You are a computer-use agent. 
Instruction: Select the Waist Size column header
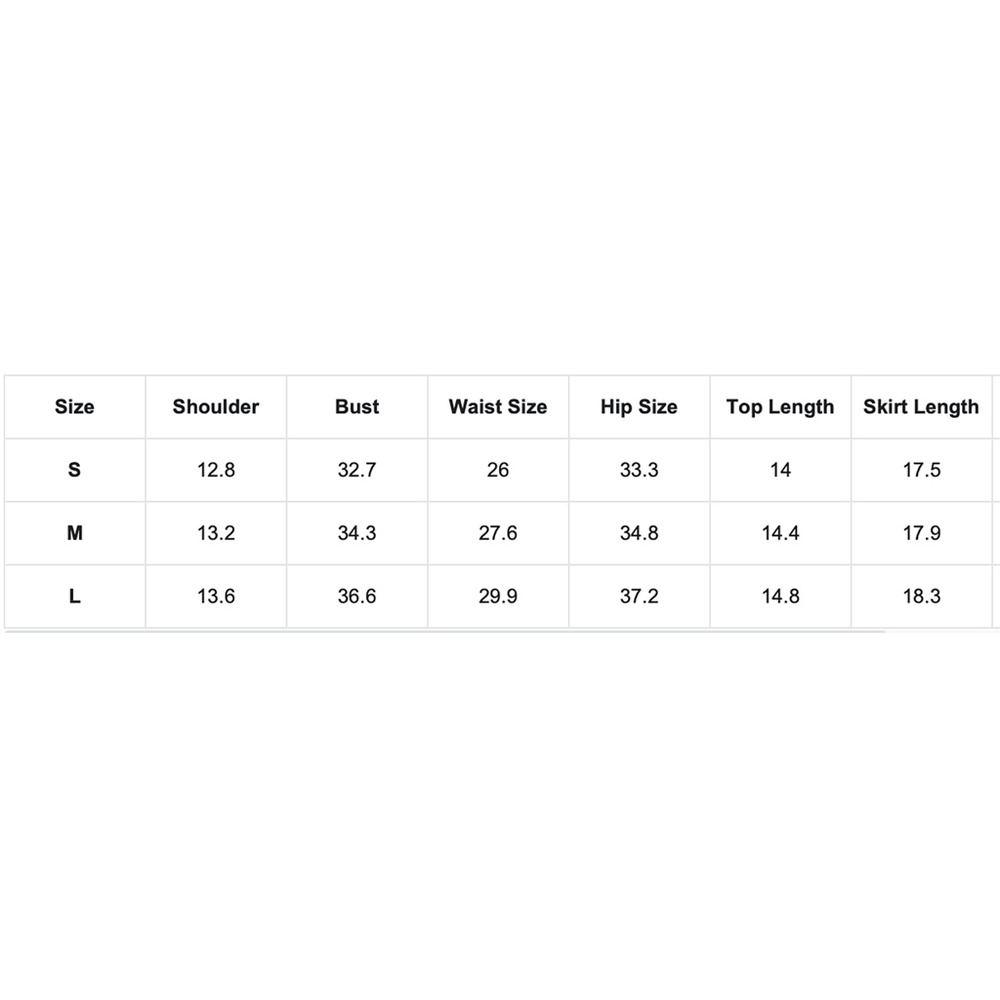coord(498,407)
